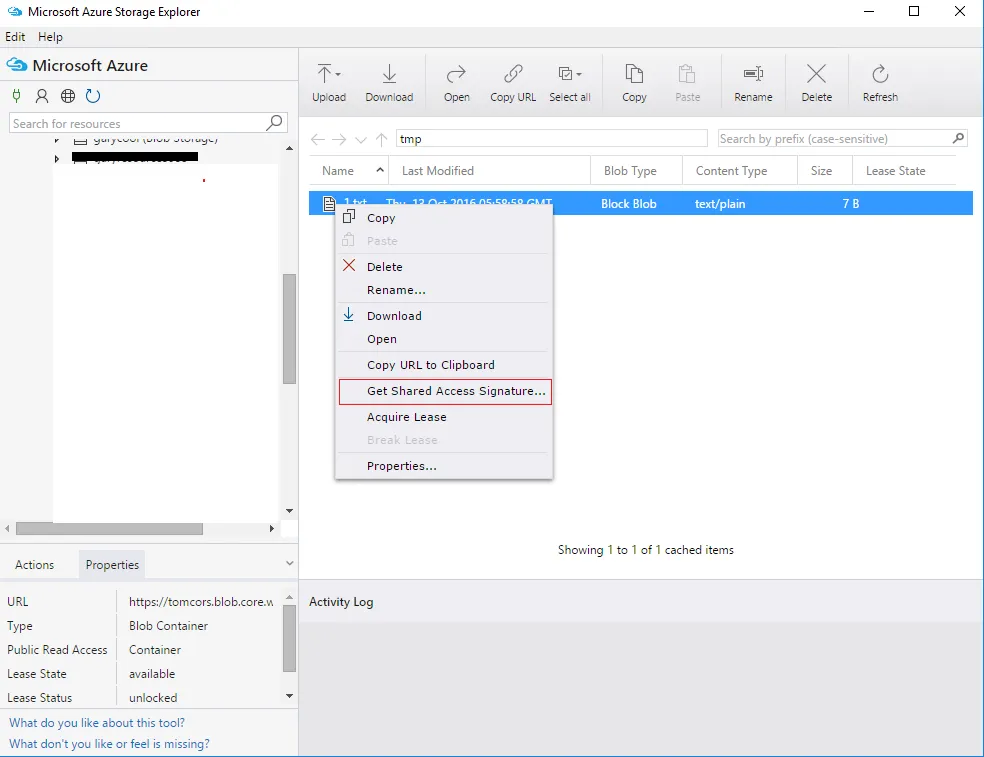
Task: Select Get Shared Access Signature...
Action: pyautogui.click(x=445, y=391)
